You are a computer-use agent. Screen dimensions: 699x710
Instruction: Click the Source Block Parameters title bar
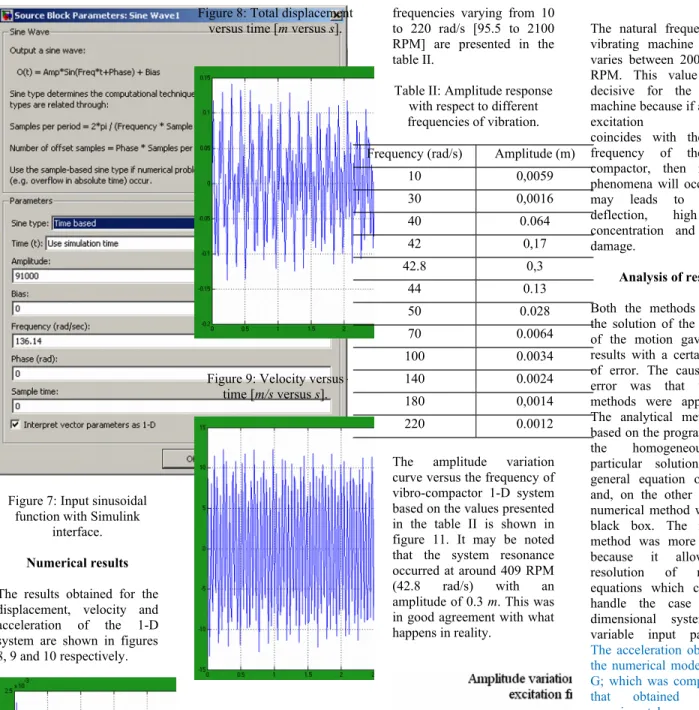click(x=174, y=15)
